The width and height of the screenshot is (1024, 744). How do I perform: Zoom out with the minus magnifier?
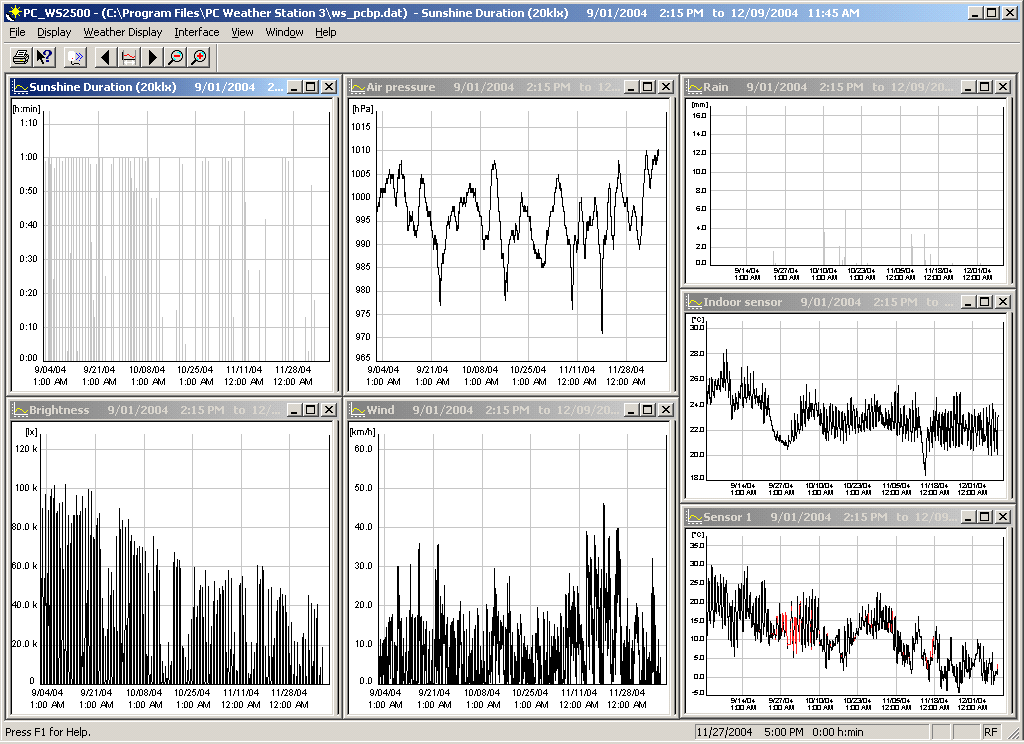click(176, 57)
